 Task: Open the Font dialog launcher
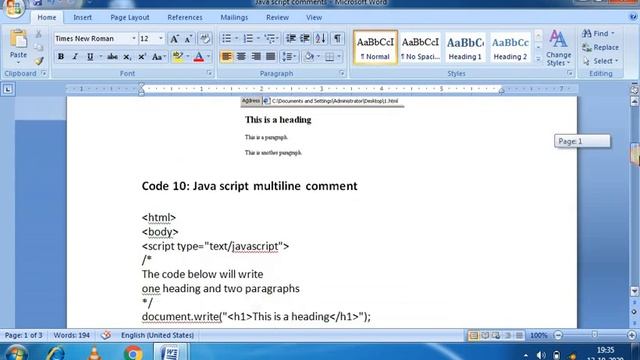[x=209, y=73]
